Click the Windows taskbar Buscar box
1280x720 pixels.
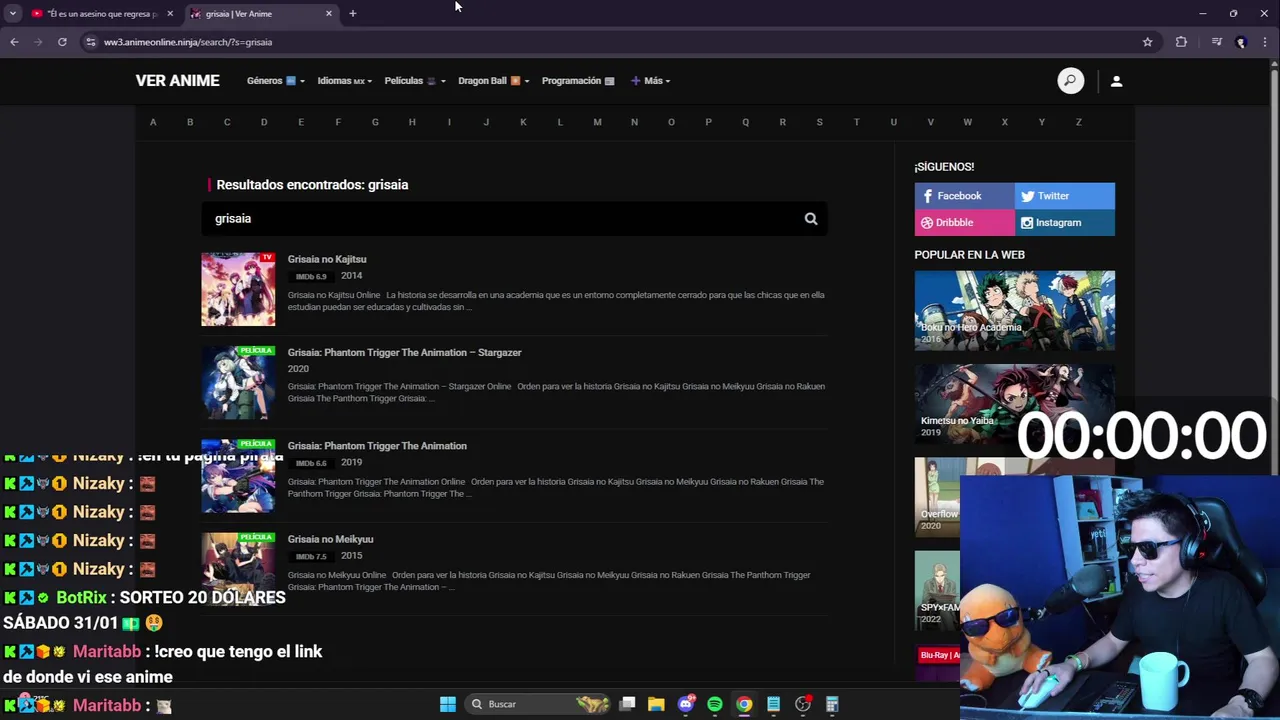pos(540,704)
